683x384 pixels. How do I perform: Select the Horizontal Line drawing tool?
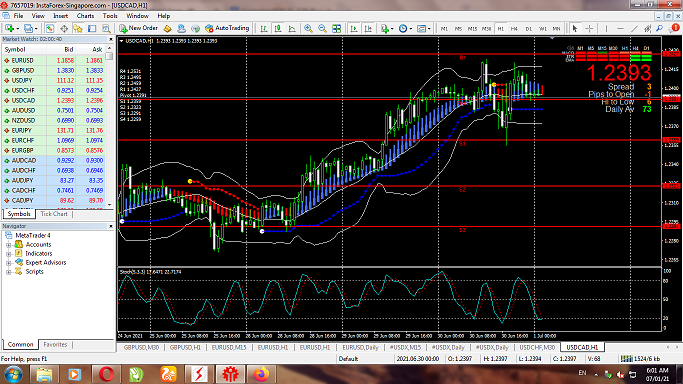point(620,28)
